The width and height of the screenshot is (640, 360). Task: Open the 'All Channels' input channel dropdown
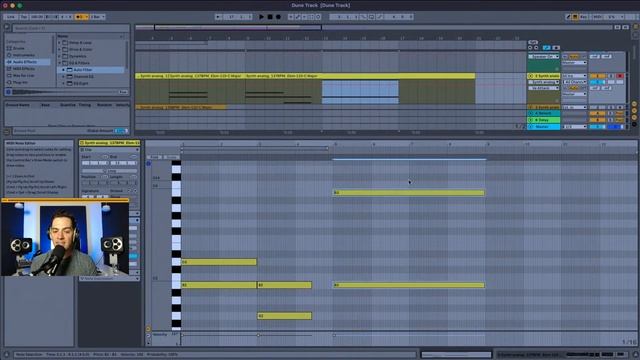tap(574, 82)
